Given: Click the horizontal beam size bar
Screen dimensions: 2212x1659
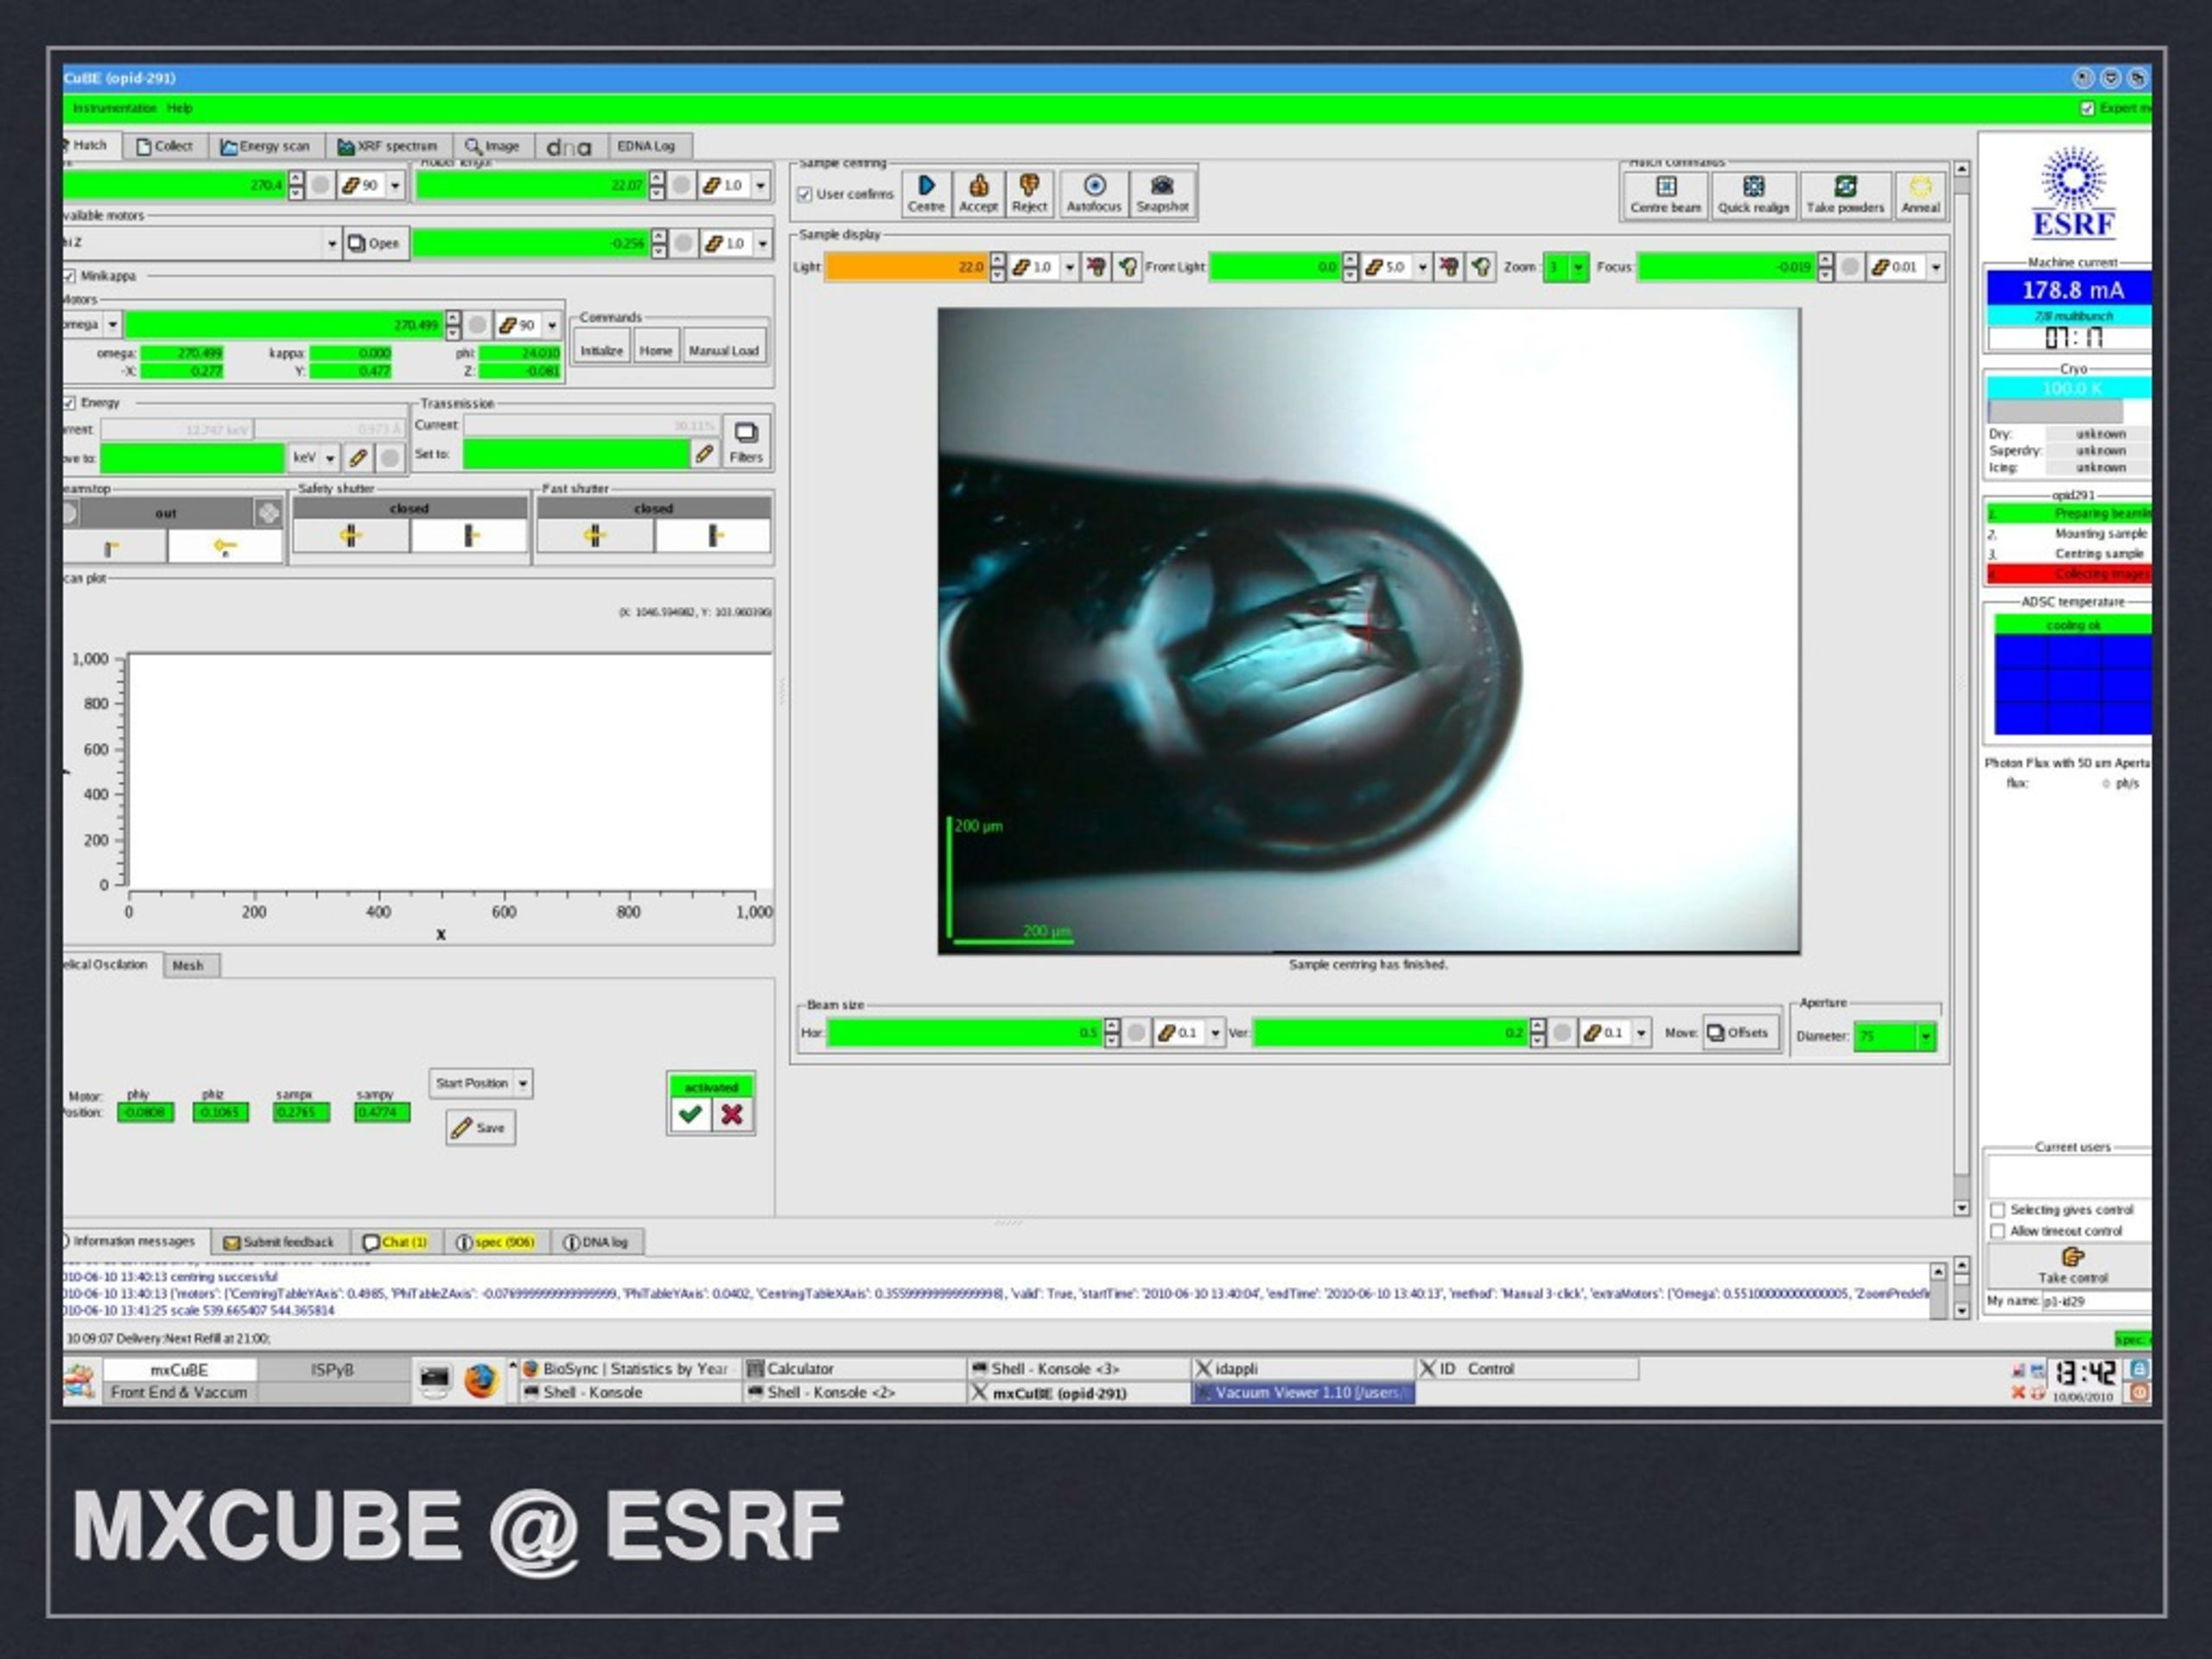Looking at the screenshot, I should (x=964, y=1032).
